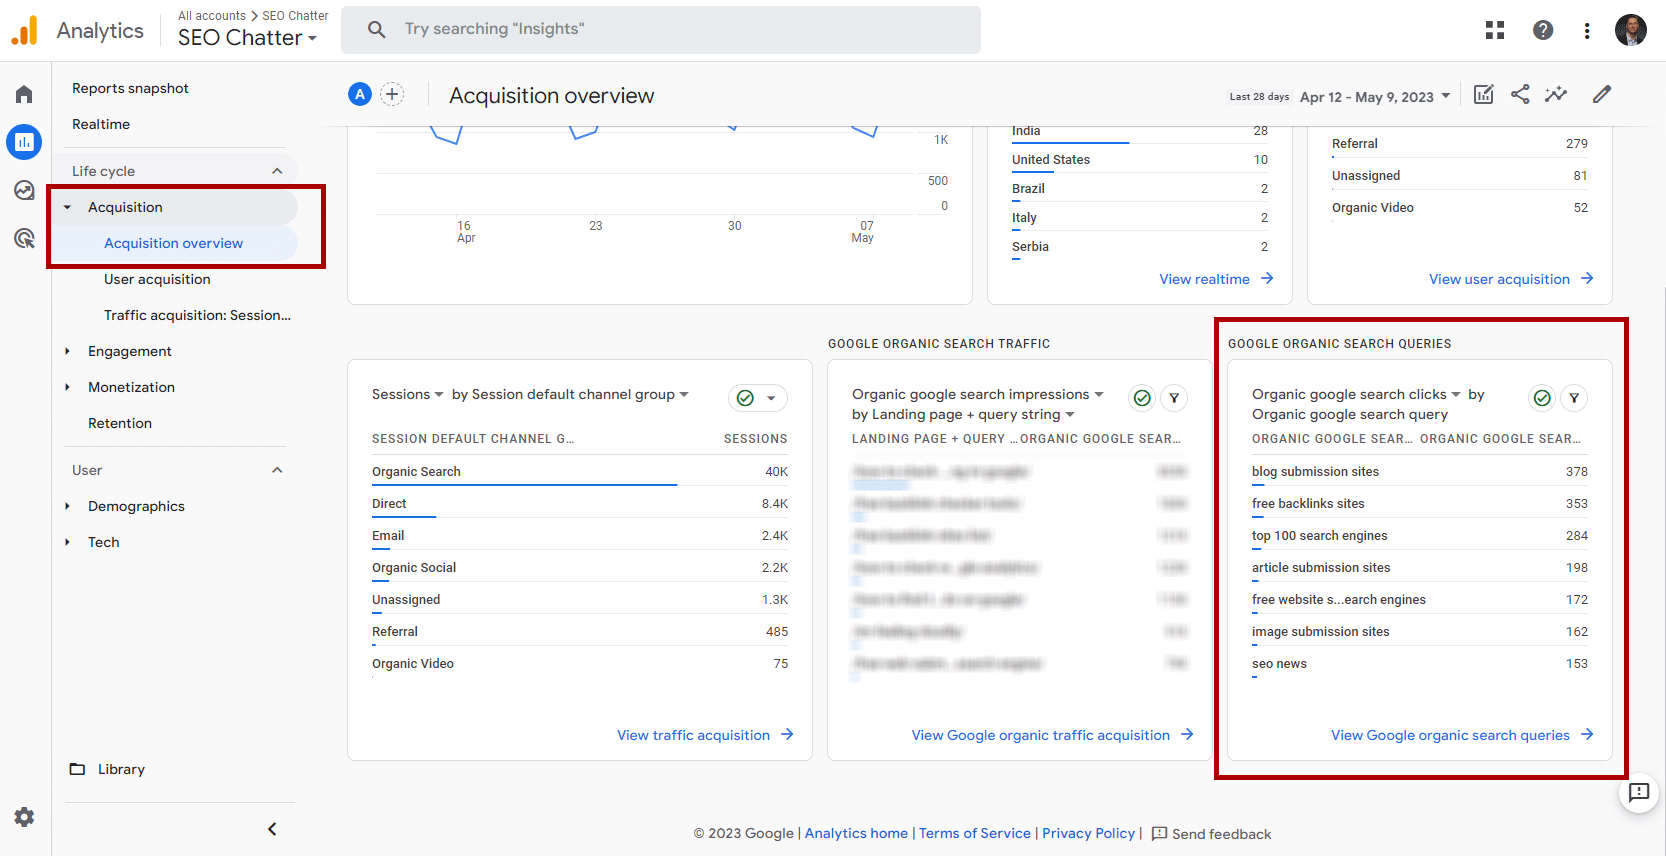Click the Library folder icon

[x=77, y=769]
